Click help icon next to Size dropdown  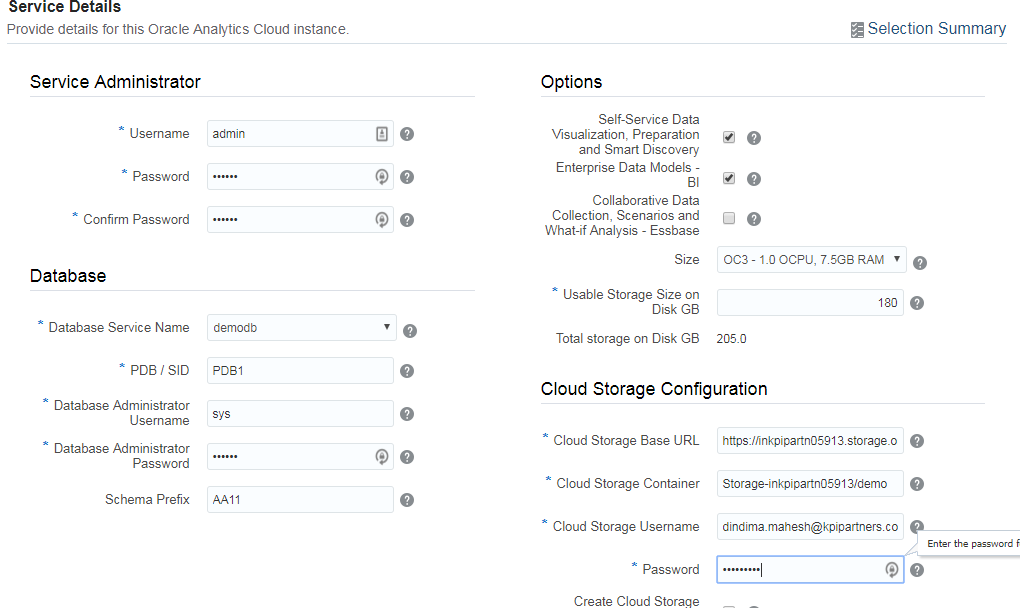920,263
